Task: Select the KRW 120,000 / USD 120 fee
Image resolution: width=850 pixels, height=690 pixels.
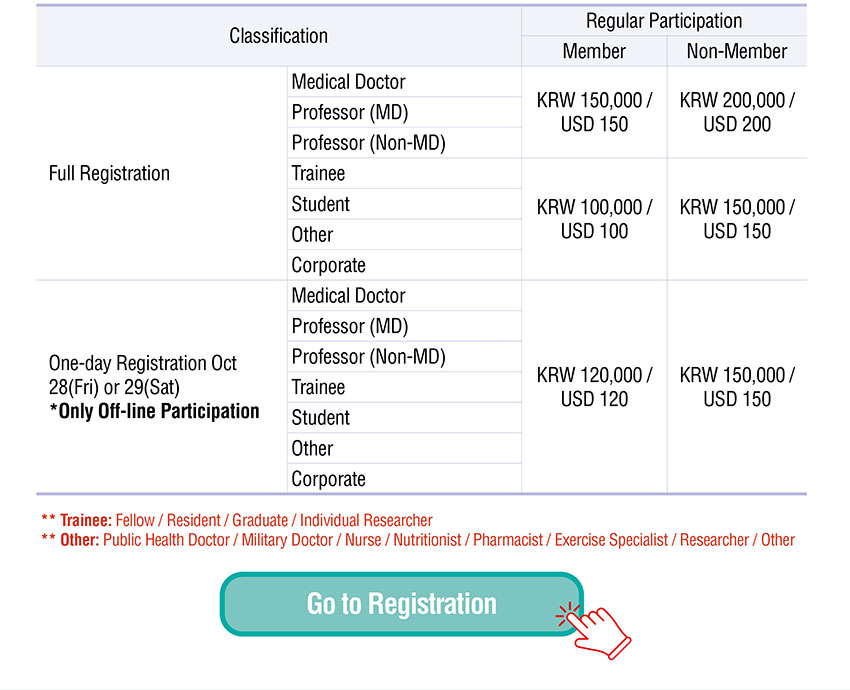Action: tap(594, 387)
